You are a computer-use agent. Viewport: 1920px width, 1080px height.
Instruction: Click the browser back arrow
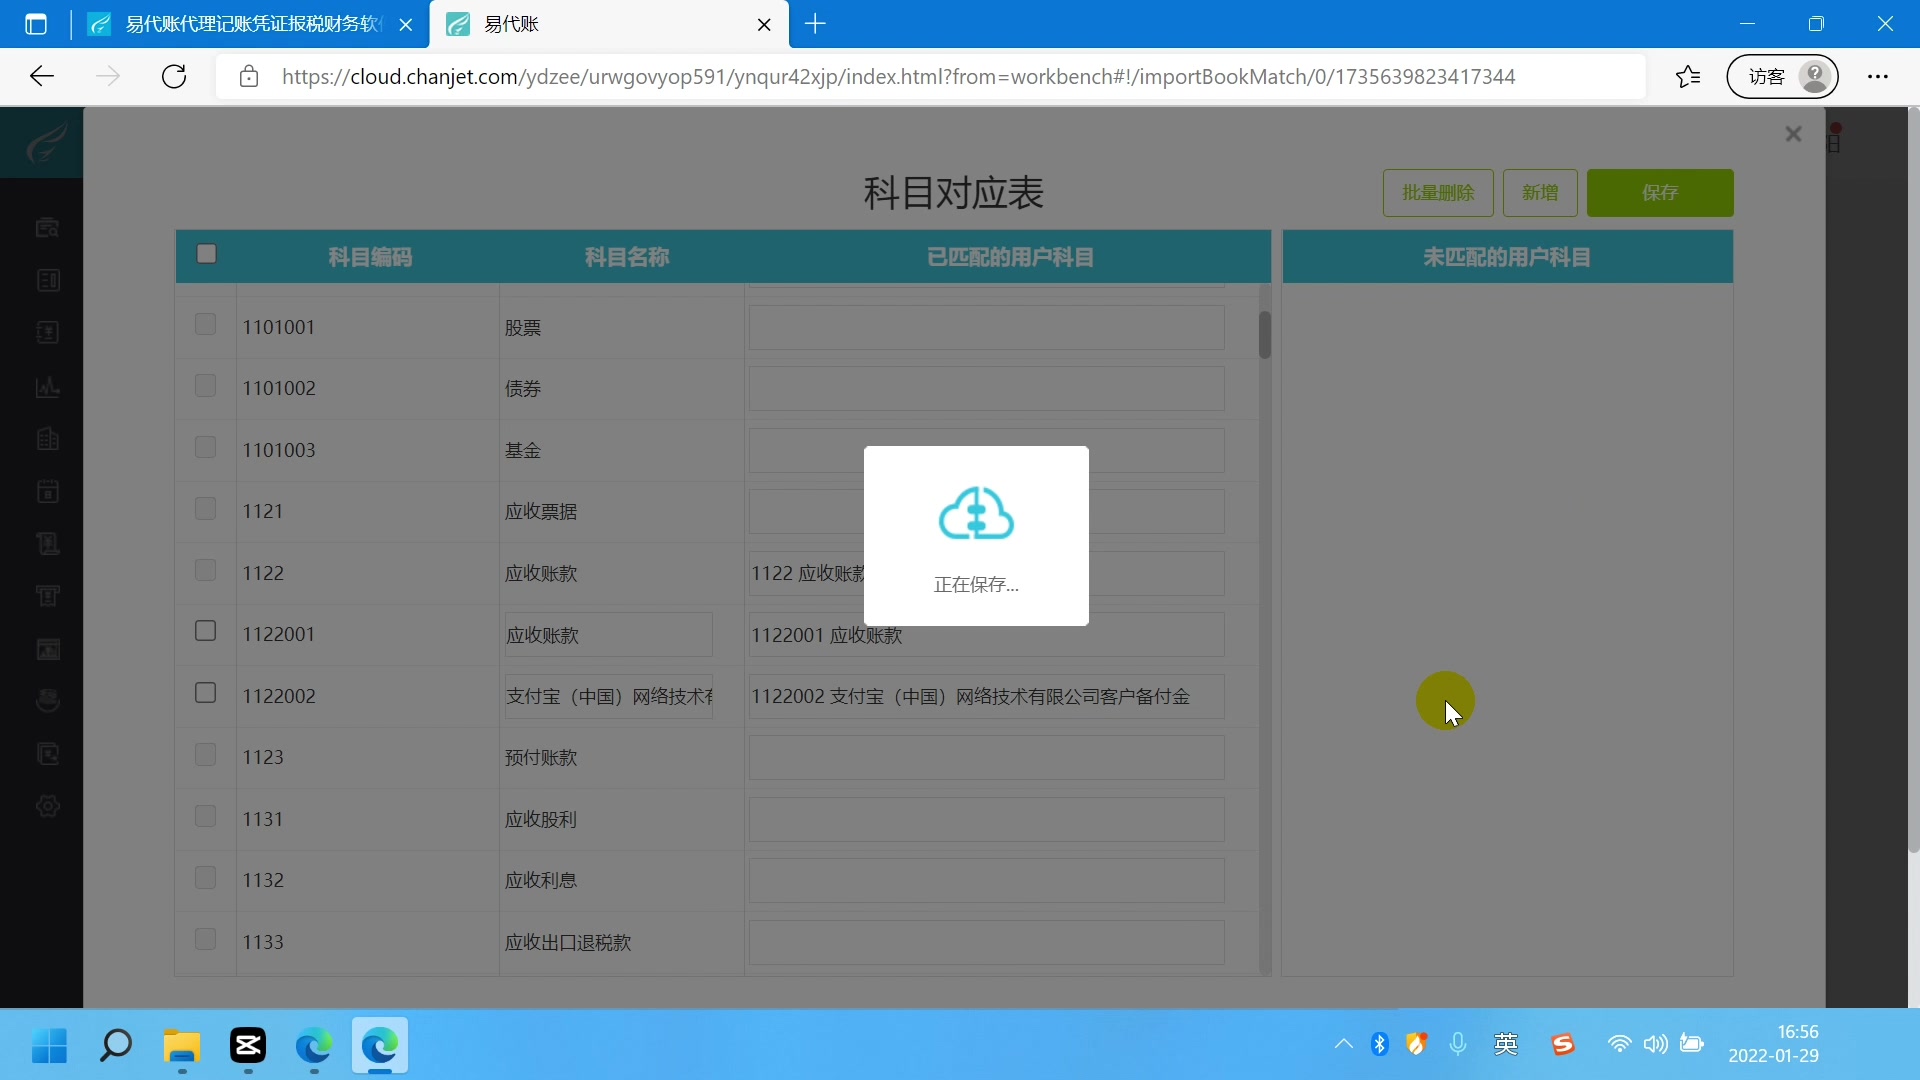42,77
